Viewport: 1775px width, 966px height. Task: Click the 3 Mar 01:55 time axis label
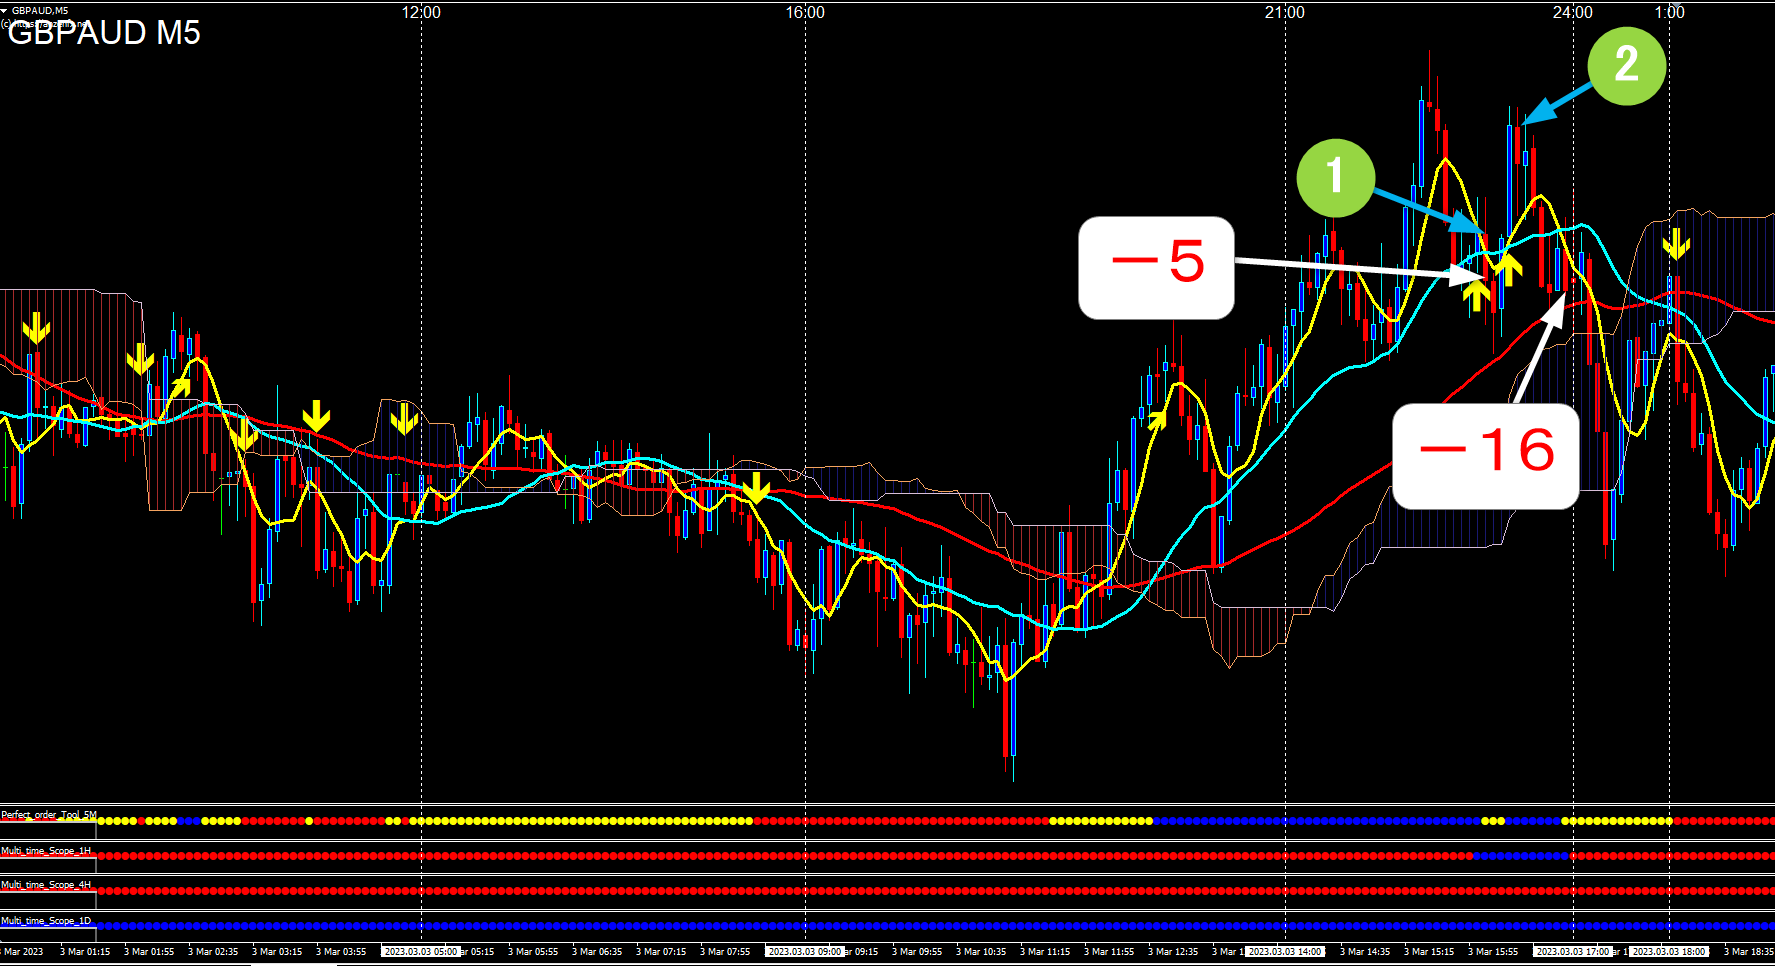[x=149, y=952]
